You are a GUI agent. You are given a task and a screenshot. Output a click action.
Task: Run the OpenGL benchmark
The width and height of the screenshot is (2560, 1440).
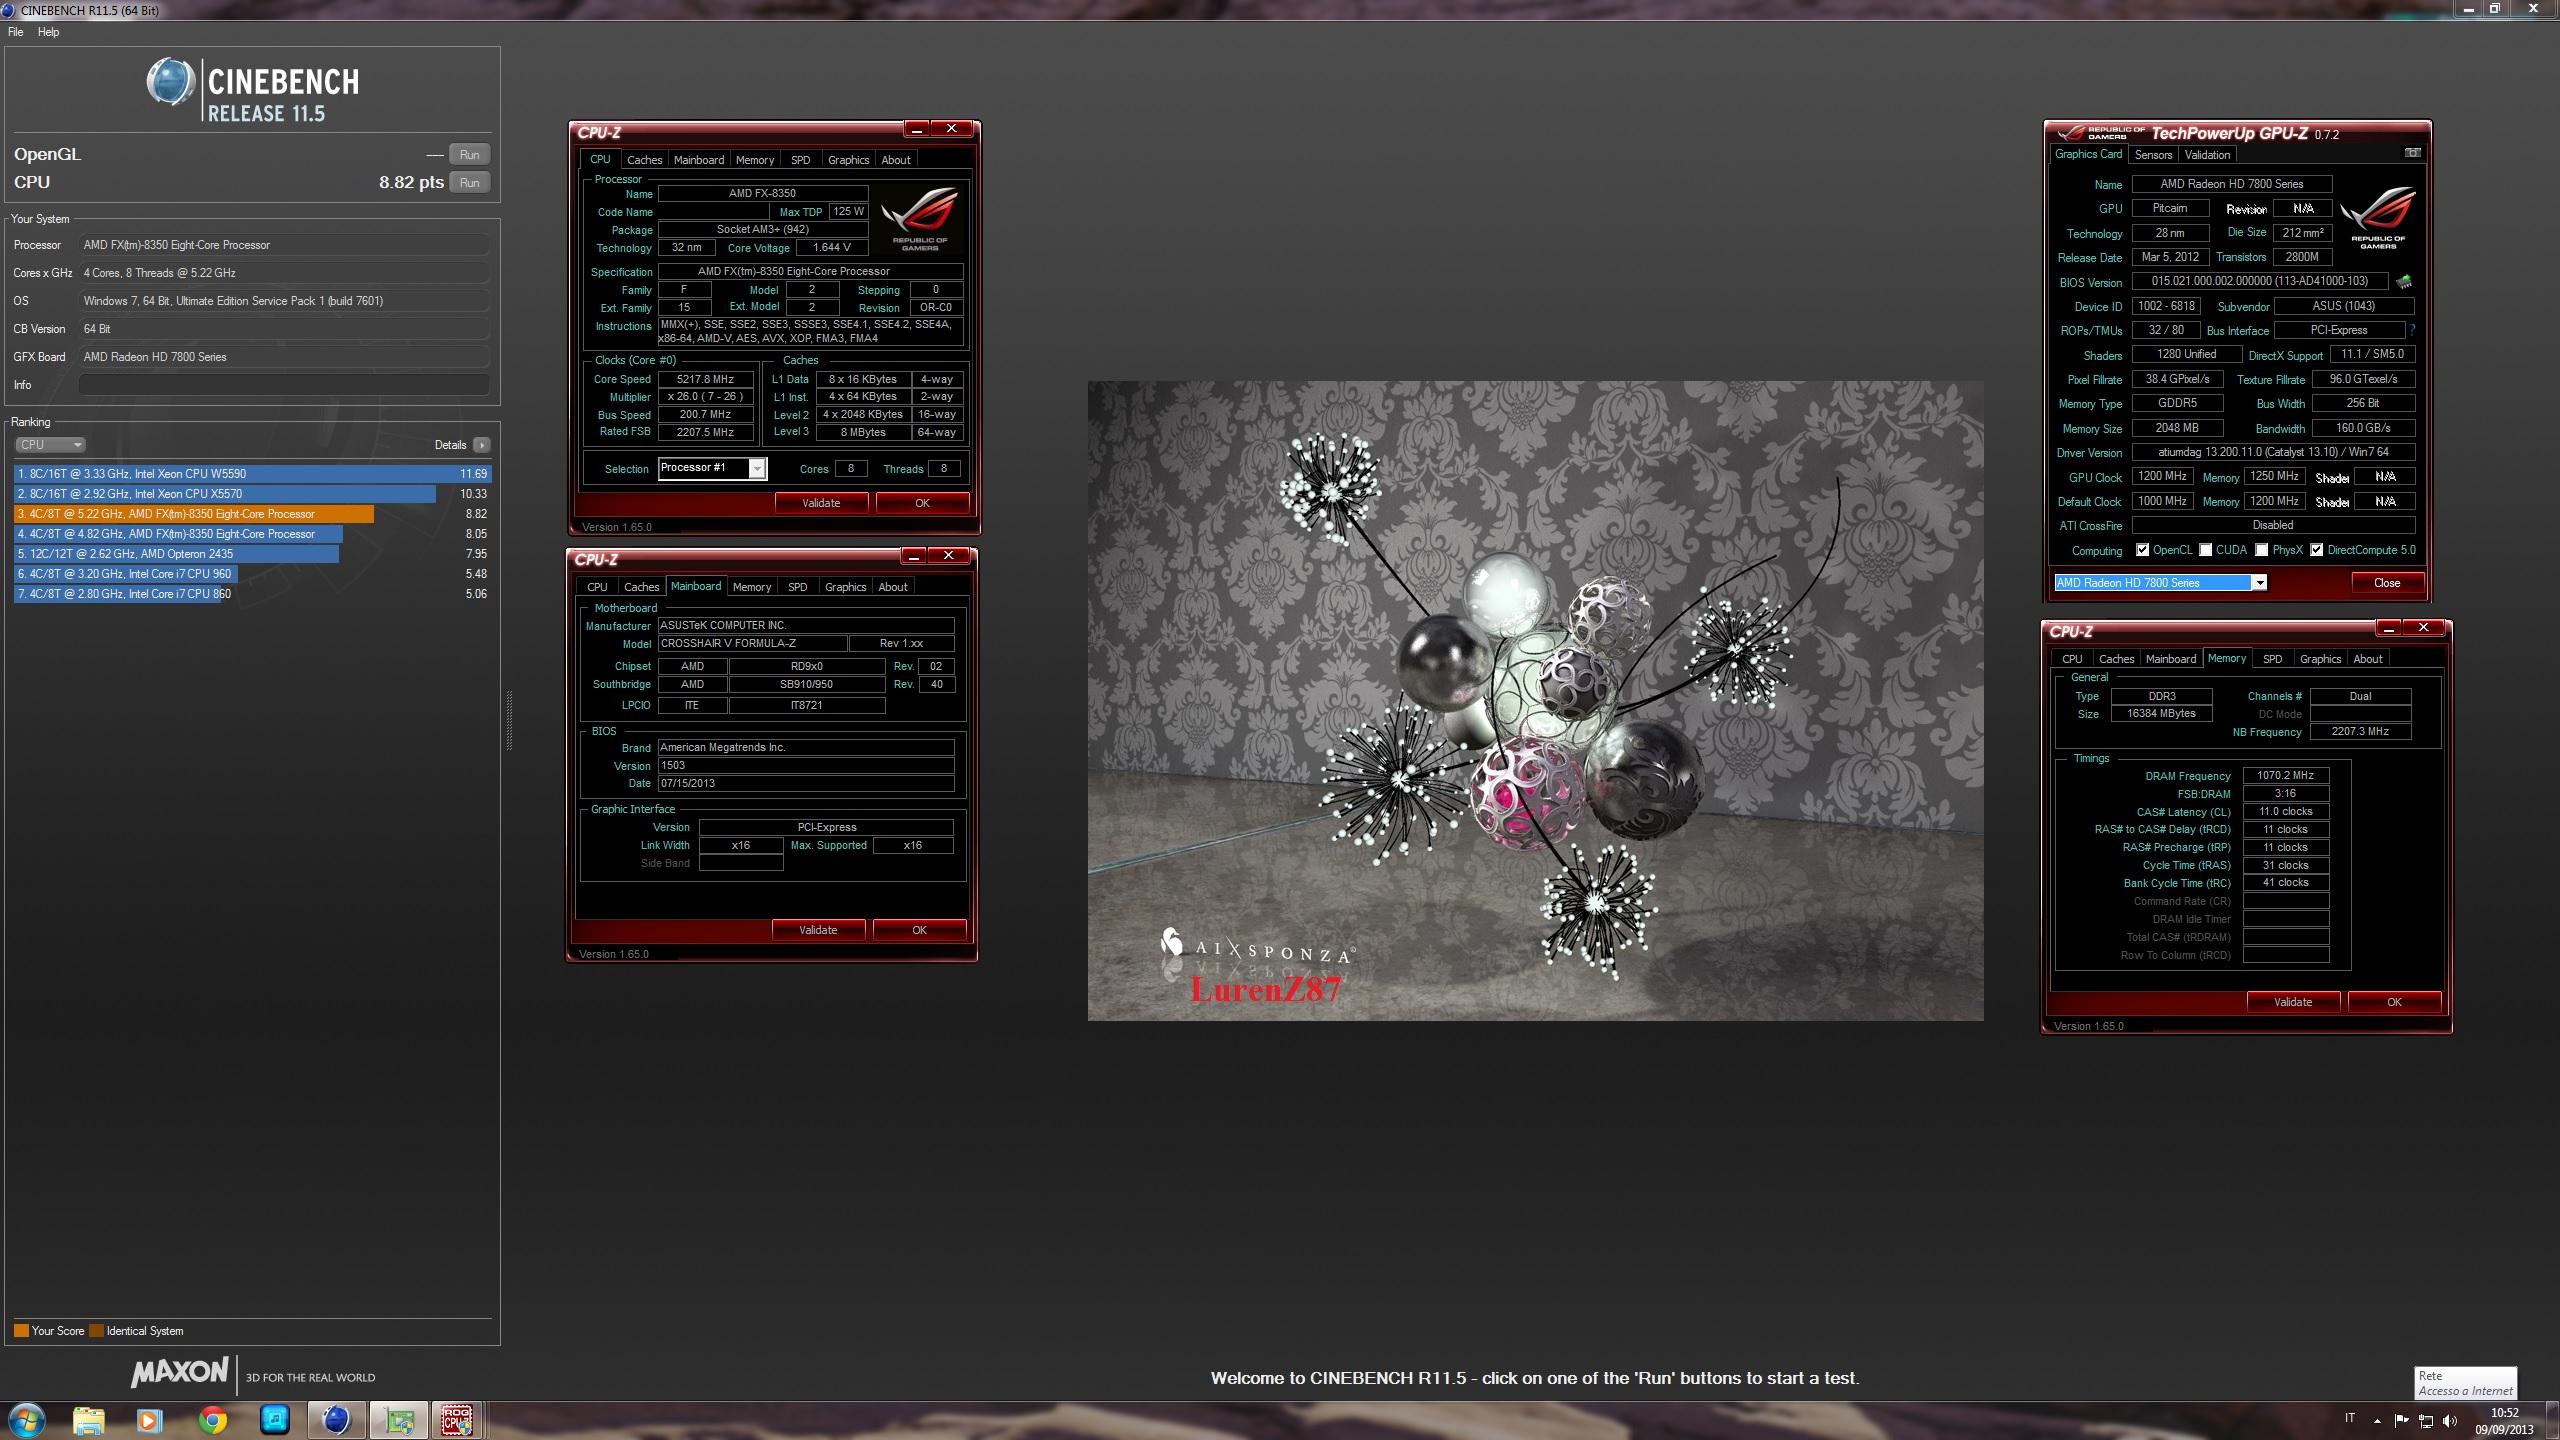pos(469,155)
